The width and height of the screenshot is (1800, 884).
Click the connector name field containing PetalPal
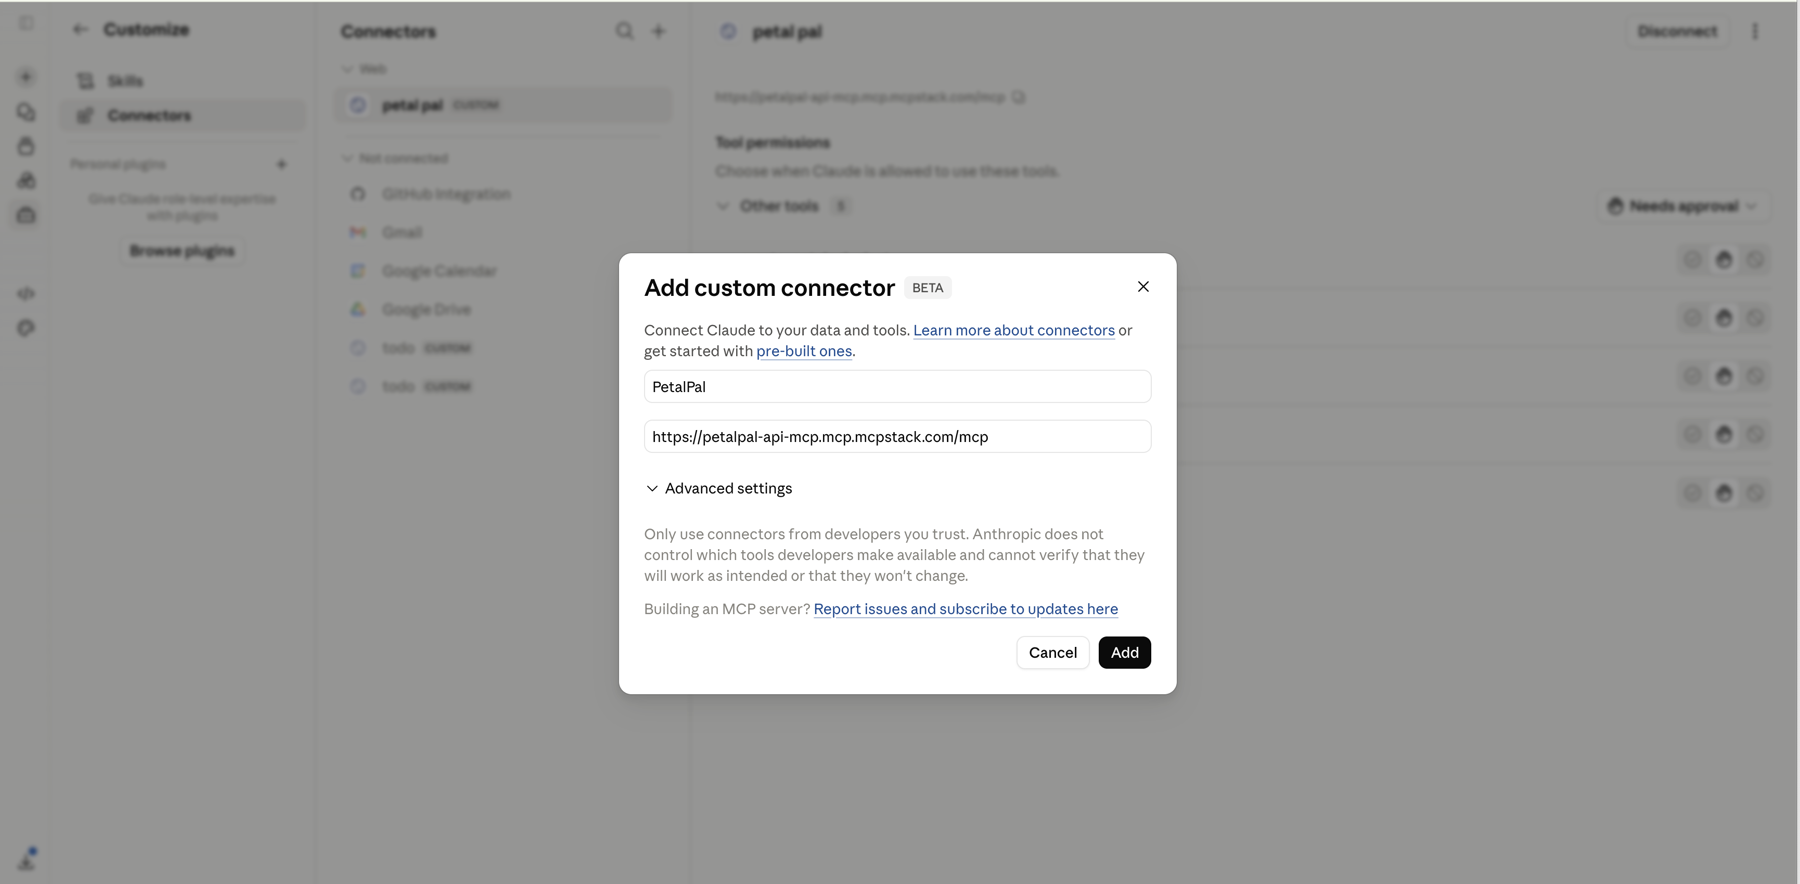tap(897, 387)
